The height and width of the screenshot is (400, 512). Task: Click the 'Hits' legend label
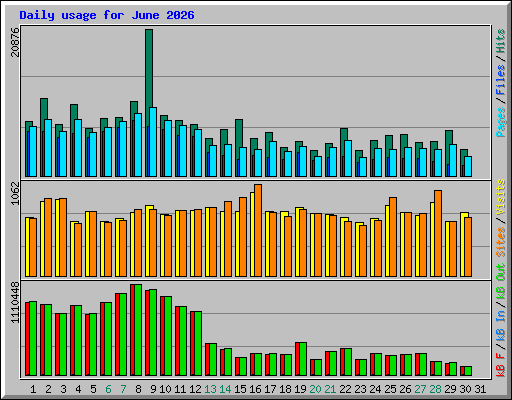(x=501, y=41)
